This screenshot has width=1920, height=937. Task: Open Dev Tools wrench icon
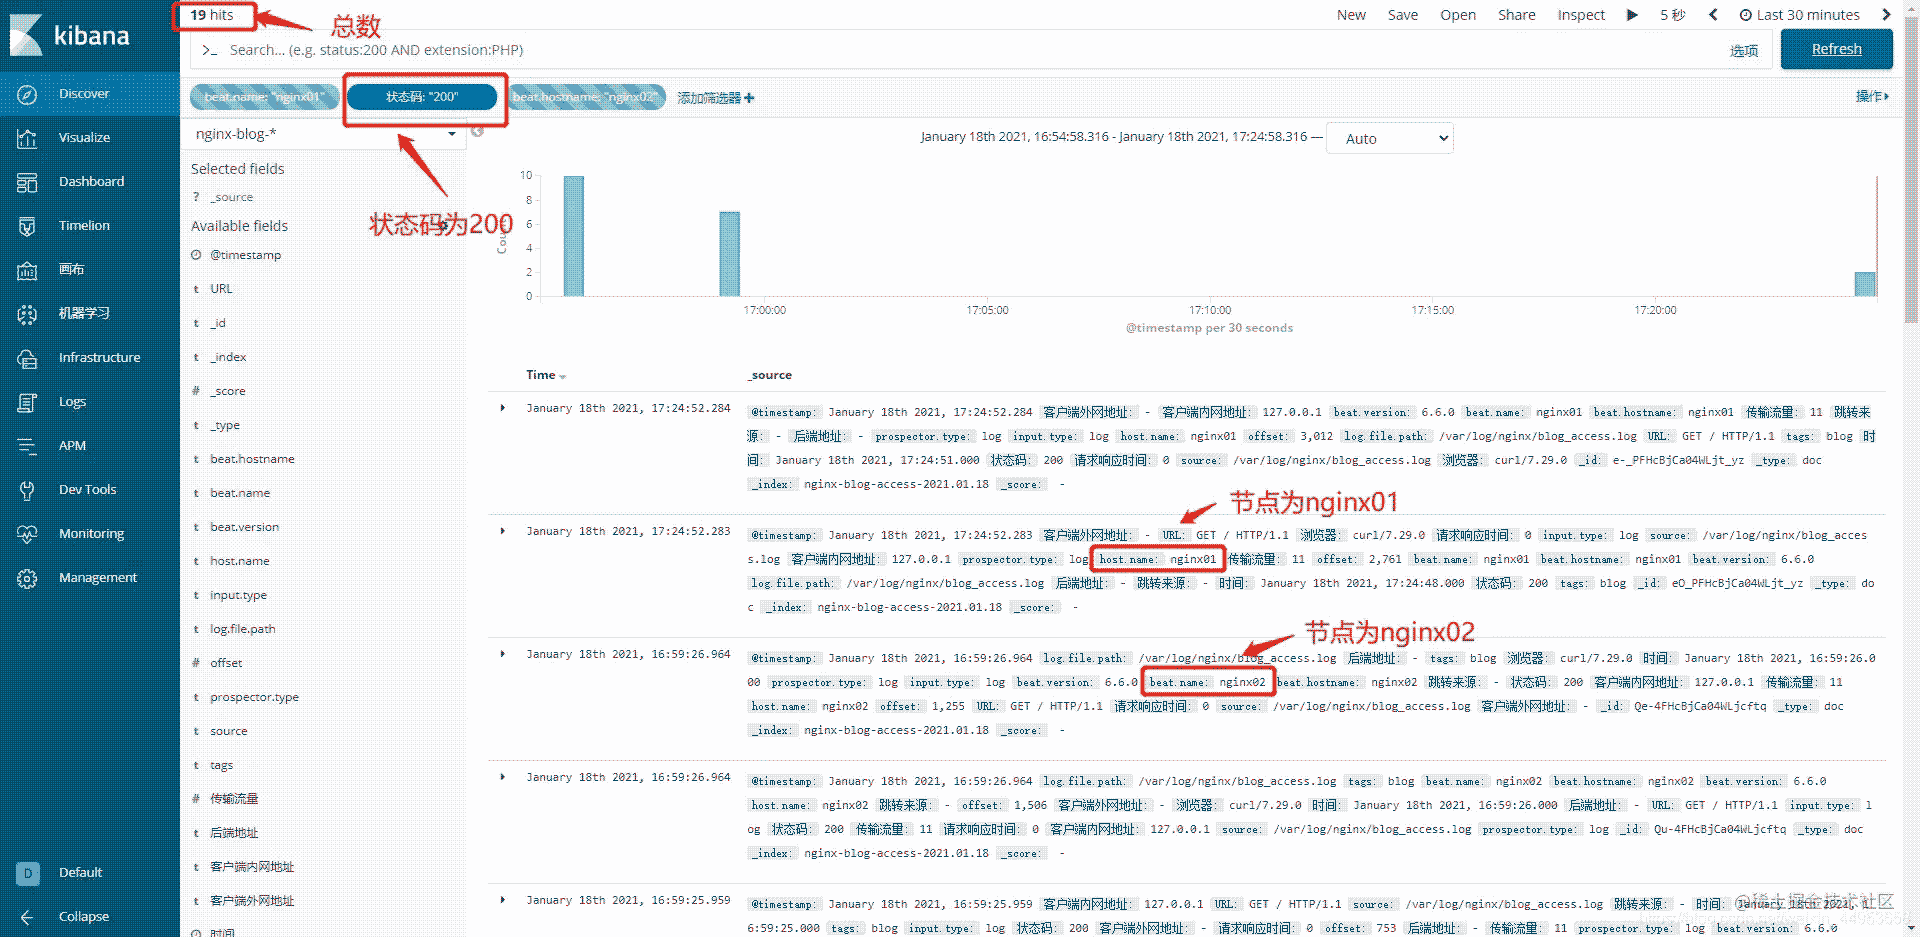click(27, 490)
